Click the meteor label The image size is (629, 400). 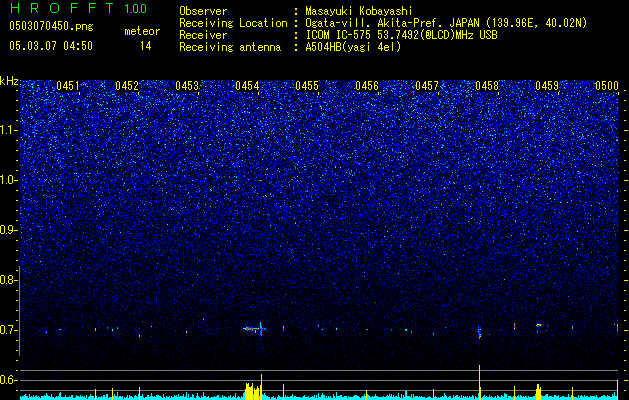(142, 31)
